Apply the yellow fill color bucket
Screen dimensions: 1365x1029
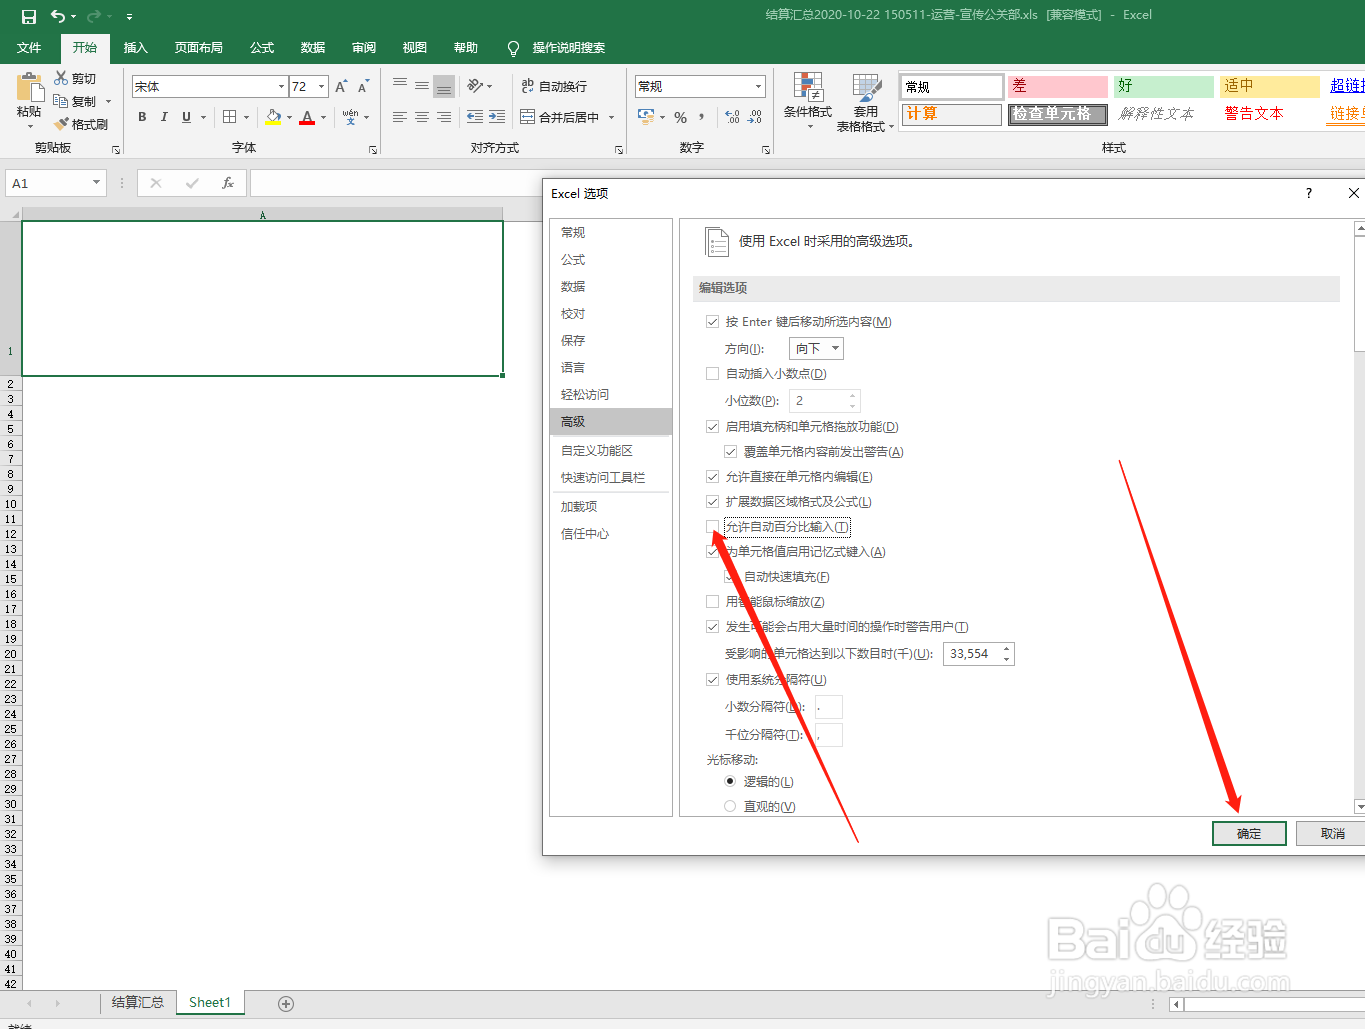coord(274,117)
